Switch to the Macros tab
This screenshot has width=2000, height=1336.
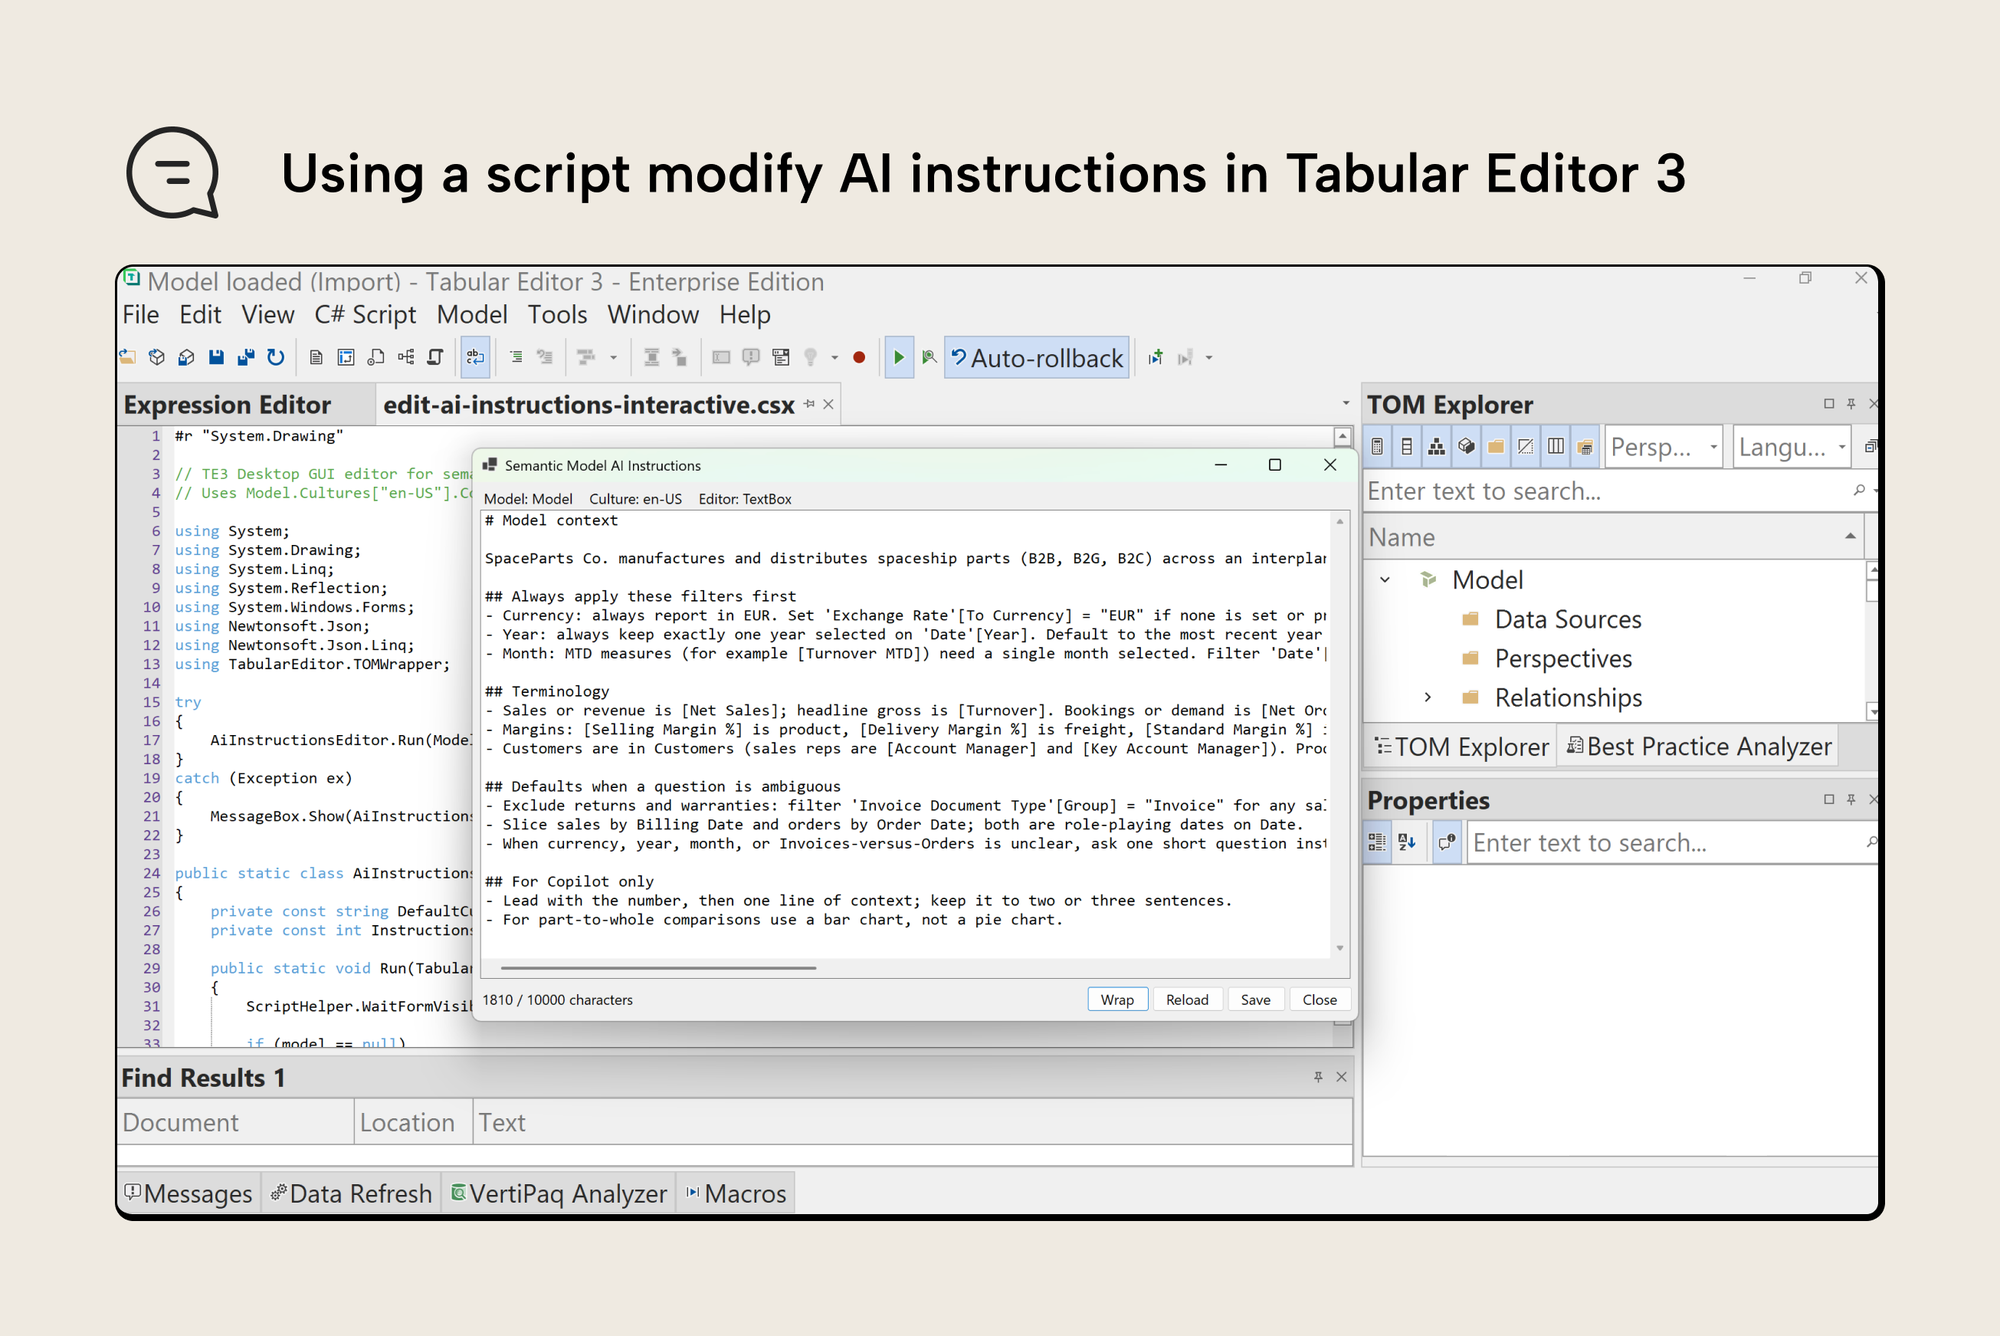click(736, 1193)
